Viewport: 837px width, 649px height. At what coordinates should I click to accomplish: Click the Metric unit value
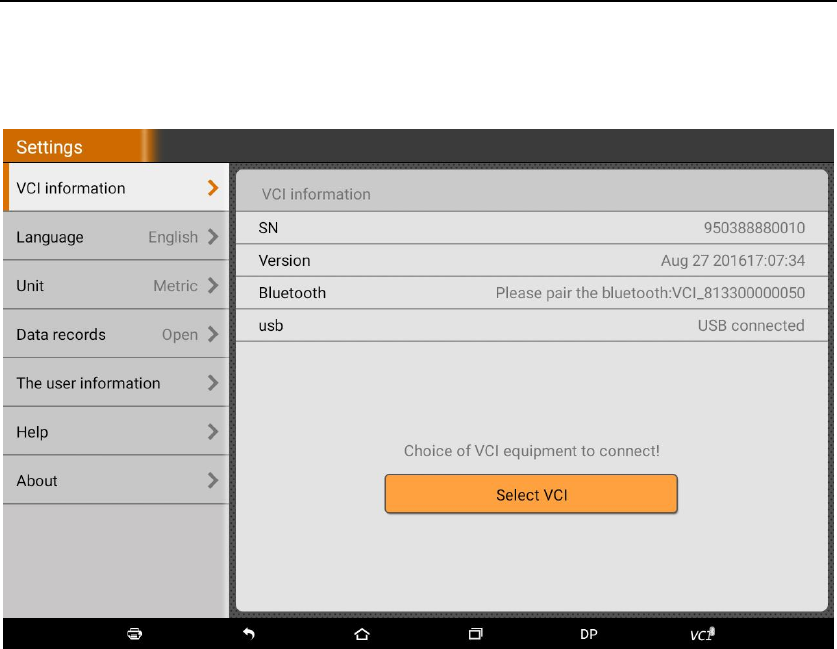[x=175, y=286]
